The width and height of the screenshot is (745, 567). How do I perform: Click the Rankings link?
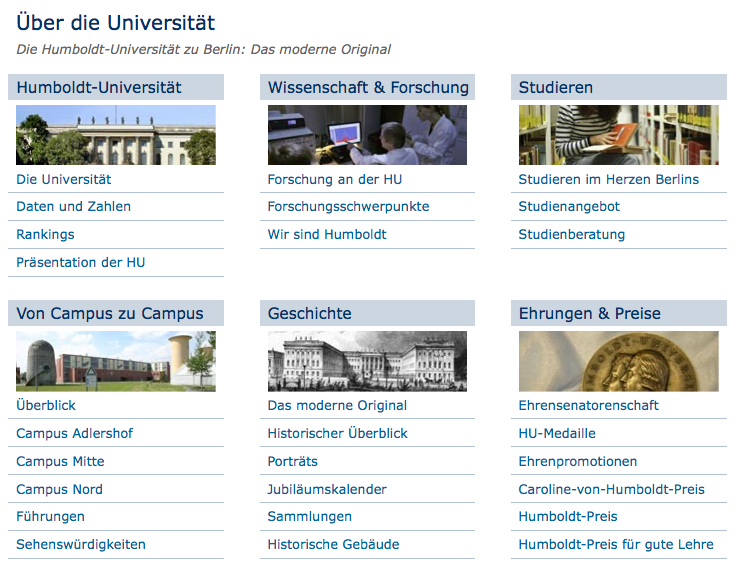pos(45,235)
